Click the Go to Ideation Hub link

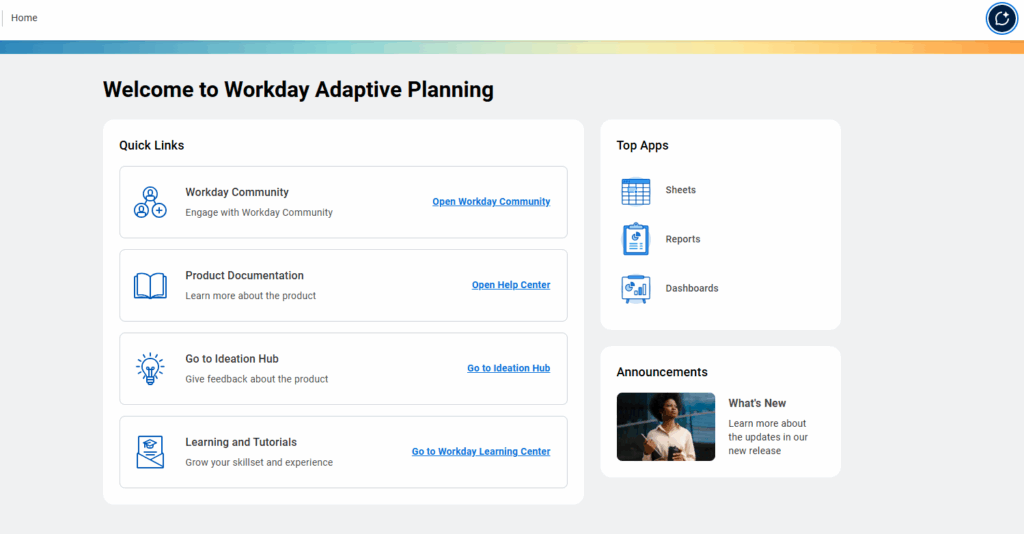pos(508,368)
